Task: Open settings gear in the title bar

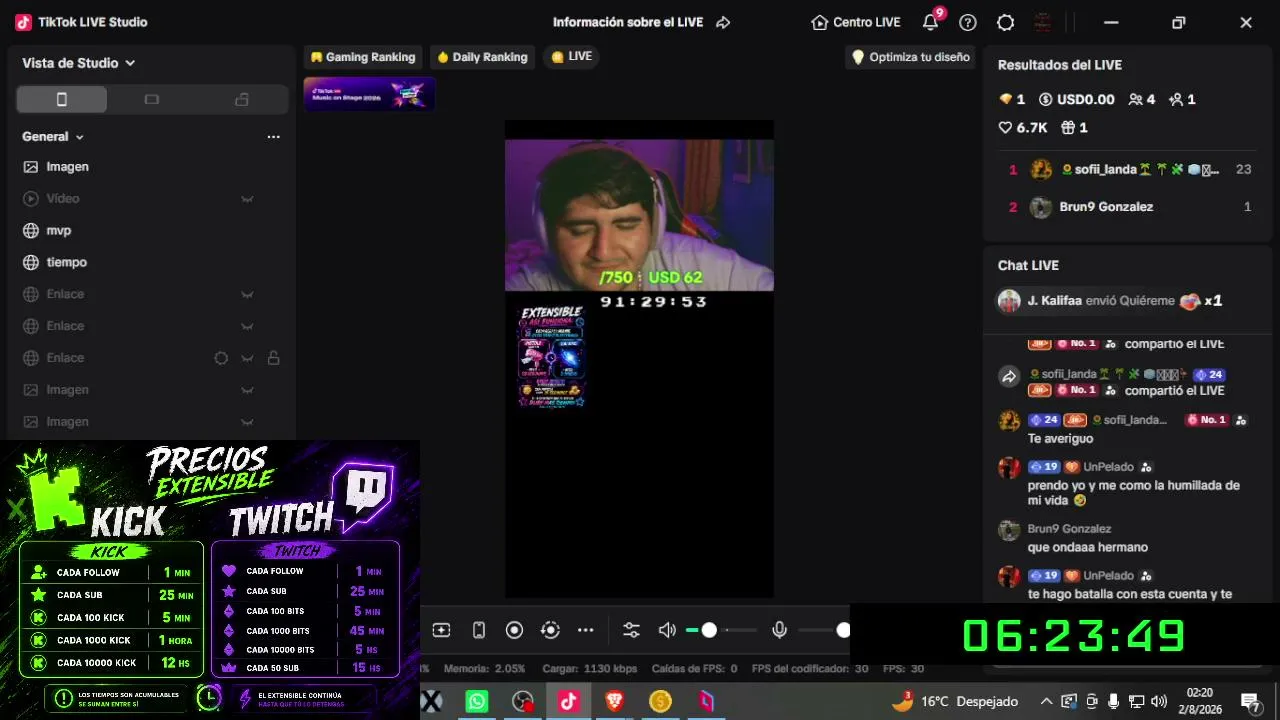Action: point(1006,22)
